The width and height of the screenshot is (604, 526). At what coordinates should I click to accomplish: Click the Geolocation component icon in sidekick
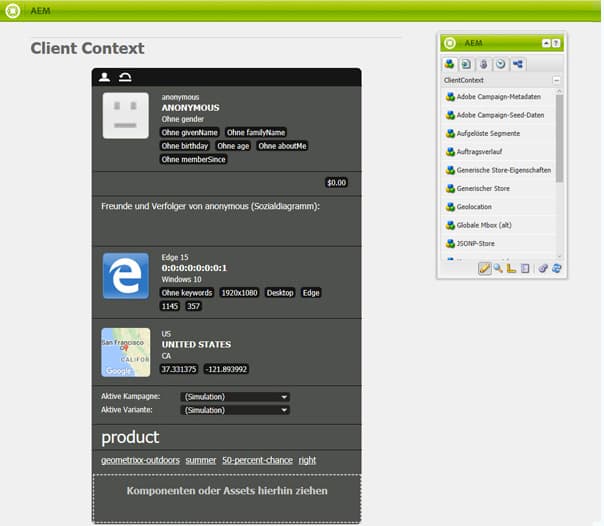pyautogui.click(x=450, y=207)
